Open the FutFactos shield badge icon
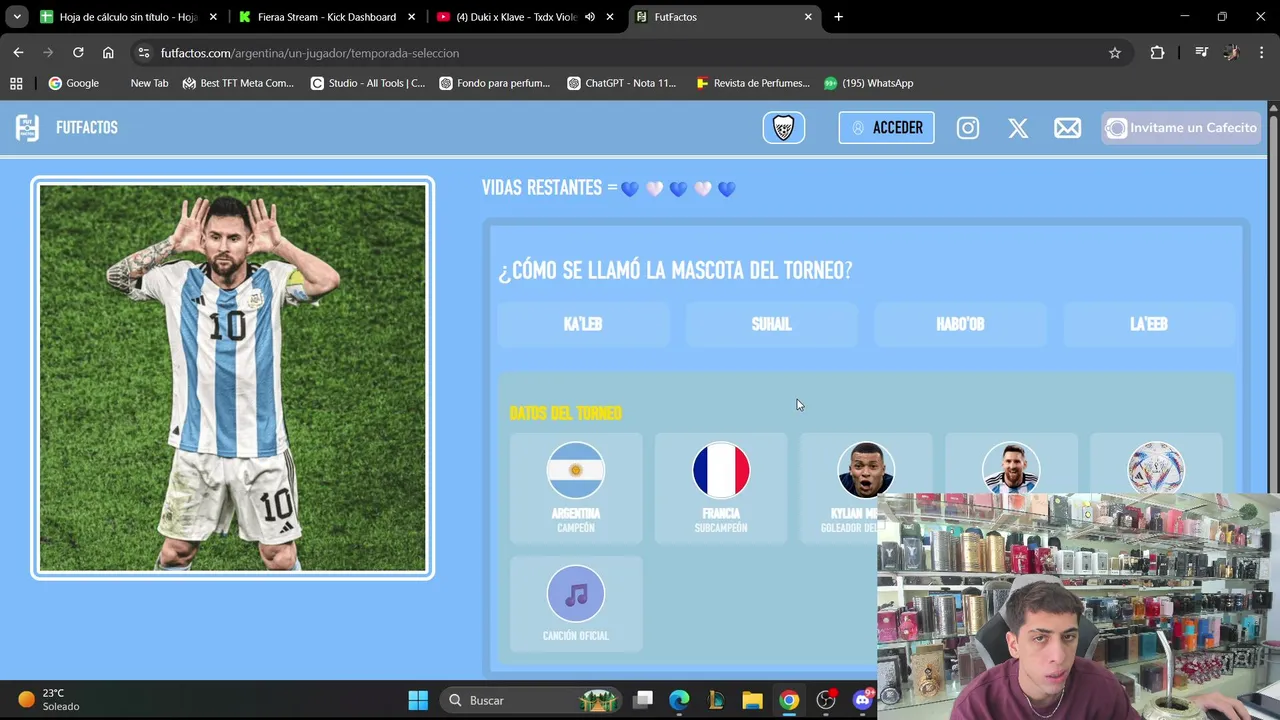Image resolution: width=1280 pixels, height=720 pixels. click(x=784, y=127)
